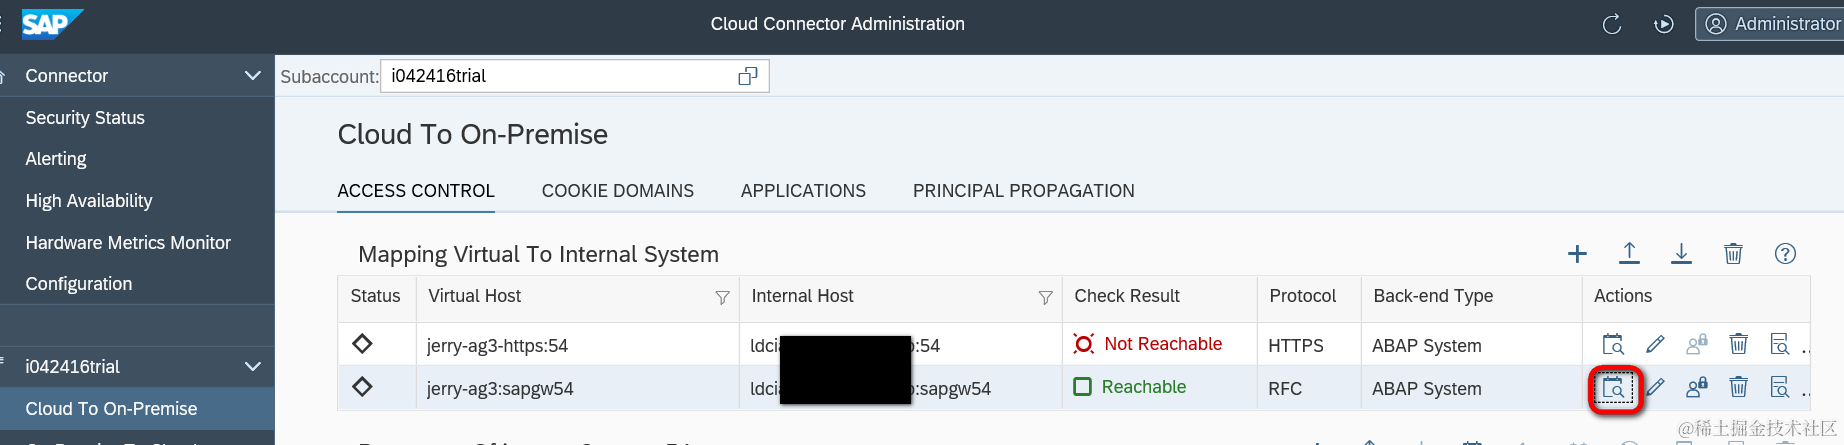The image size is (1844, 445).
Task: Click the Status column header
Action: pyautogui.click(x=375, y=296)
